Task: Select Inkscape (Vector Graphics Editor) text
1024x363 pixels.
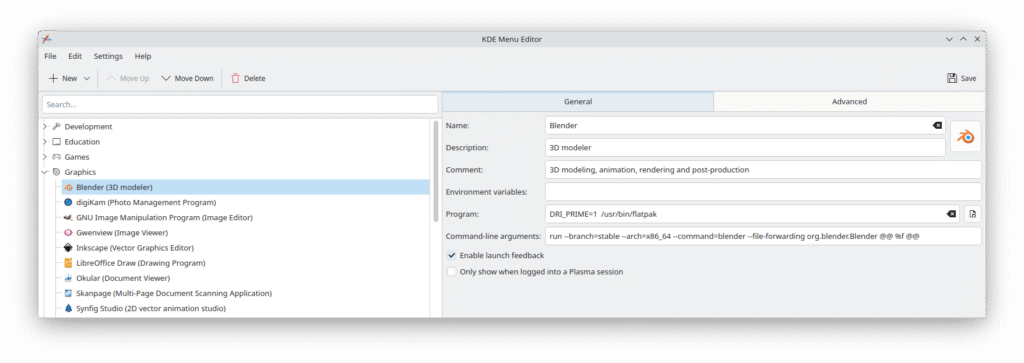Action: click(135, 248)
